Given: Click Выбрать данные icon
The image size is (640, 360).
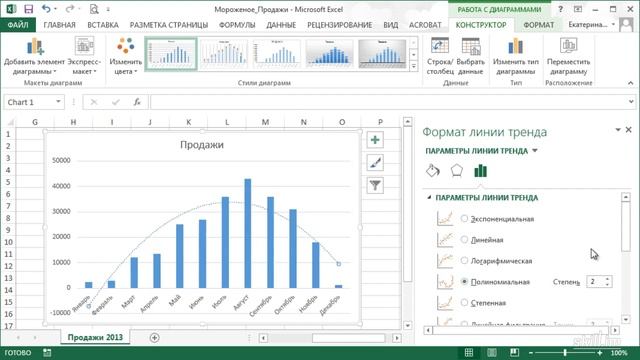Looking at the screenshot, I should pos(471,56).
